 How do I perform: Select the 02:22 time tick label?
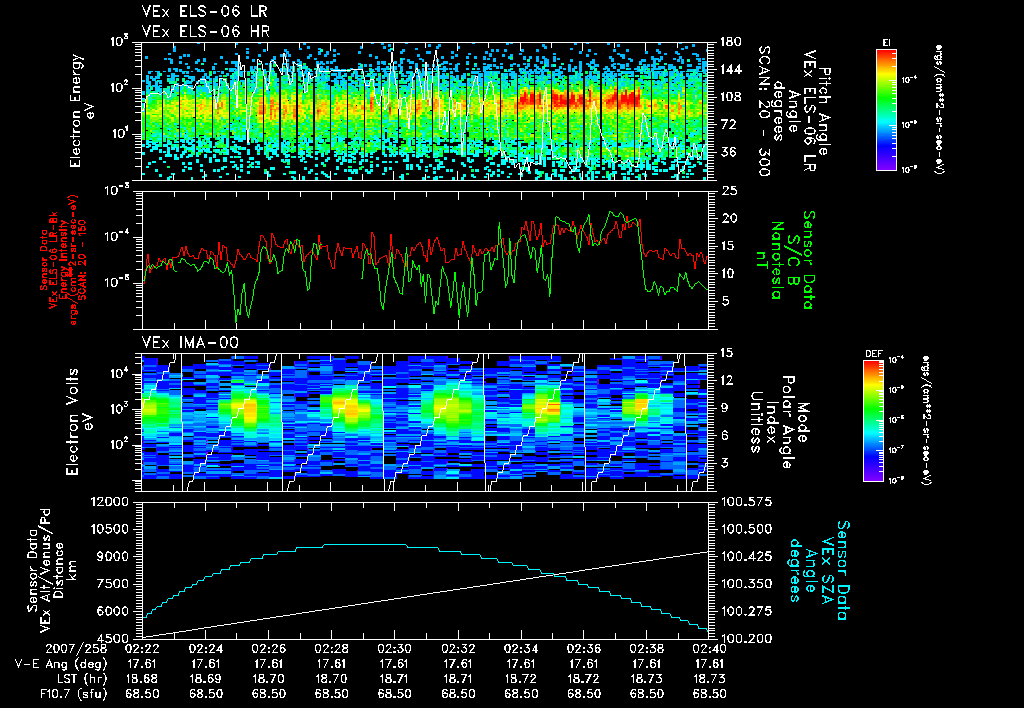142,649
